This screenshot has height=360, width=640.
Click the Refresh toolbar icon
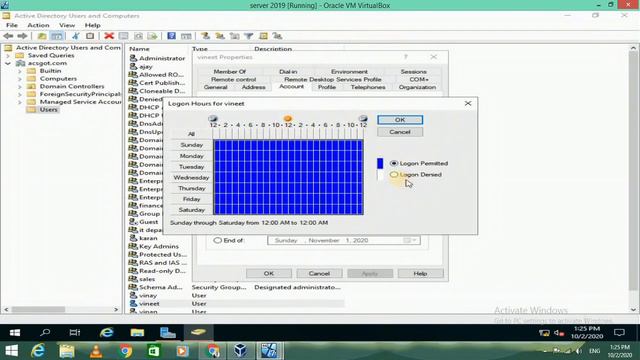pos(138,36)
